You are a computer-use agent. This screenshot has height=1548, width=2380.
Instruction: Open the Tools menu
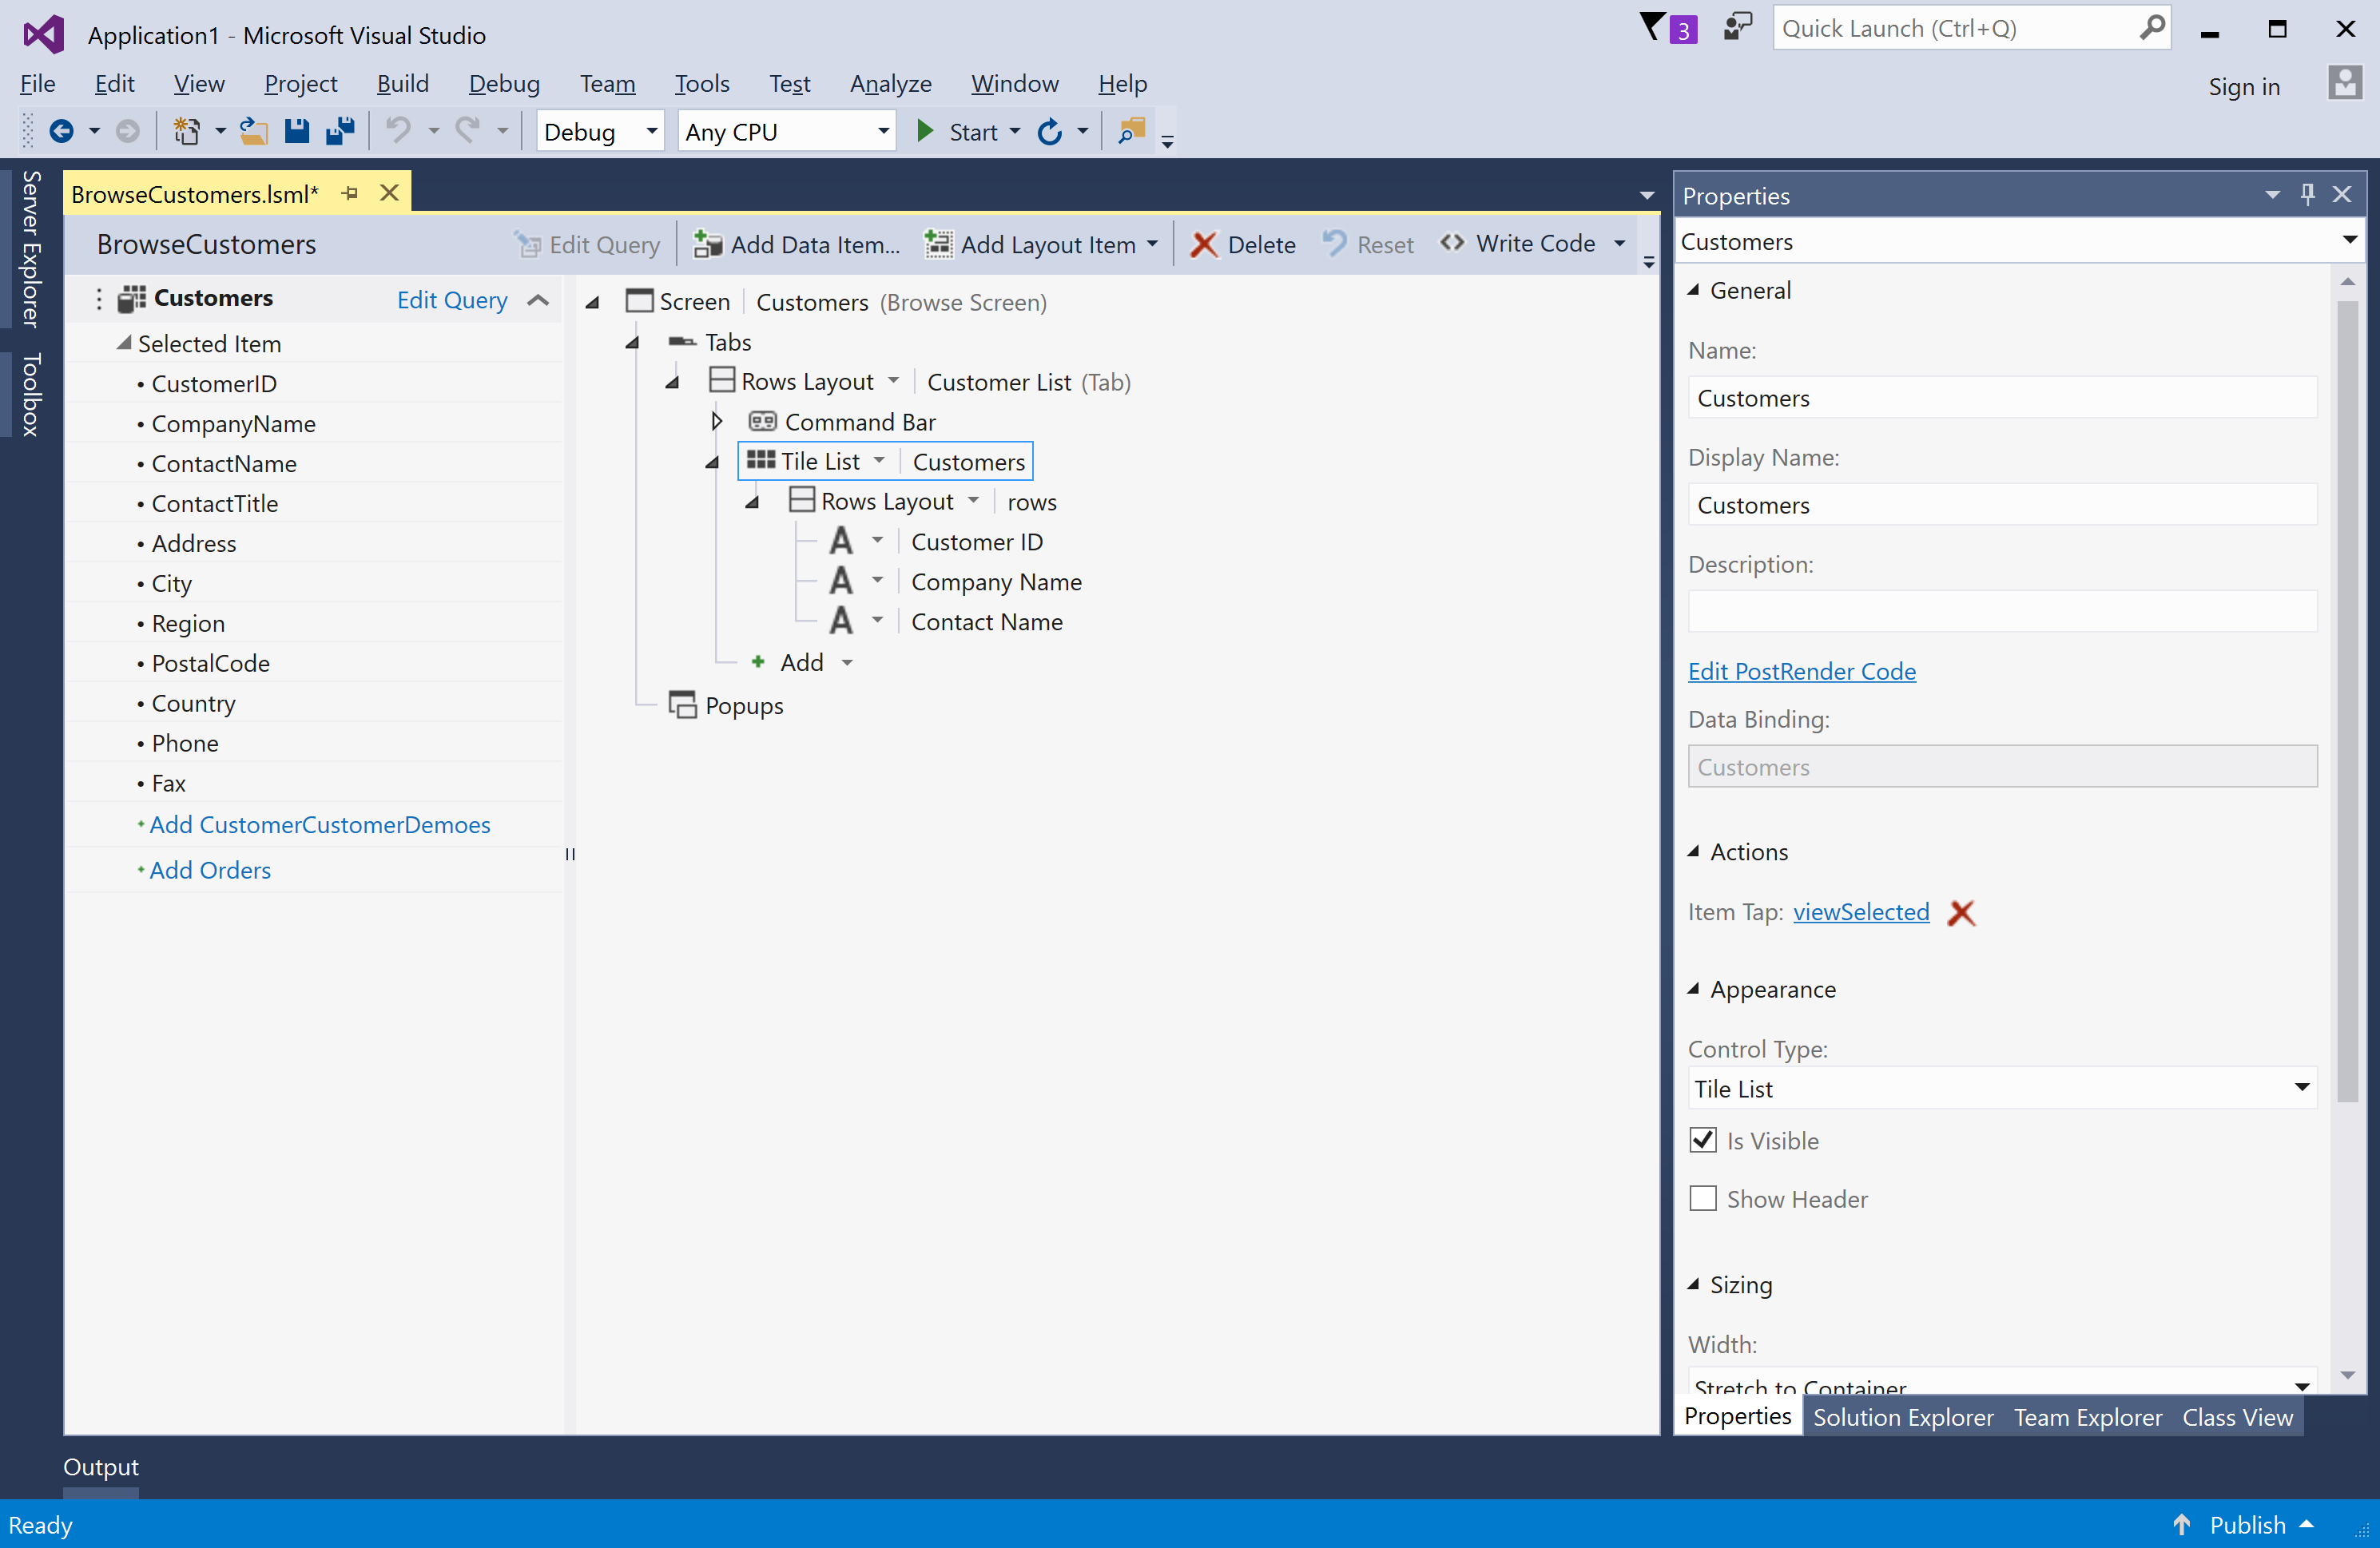point(702,83)
